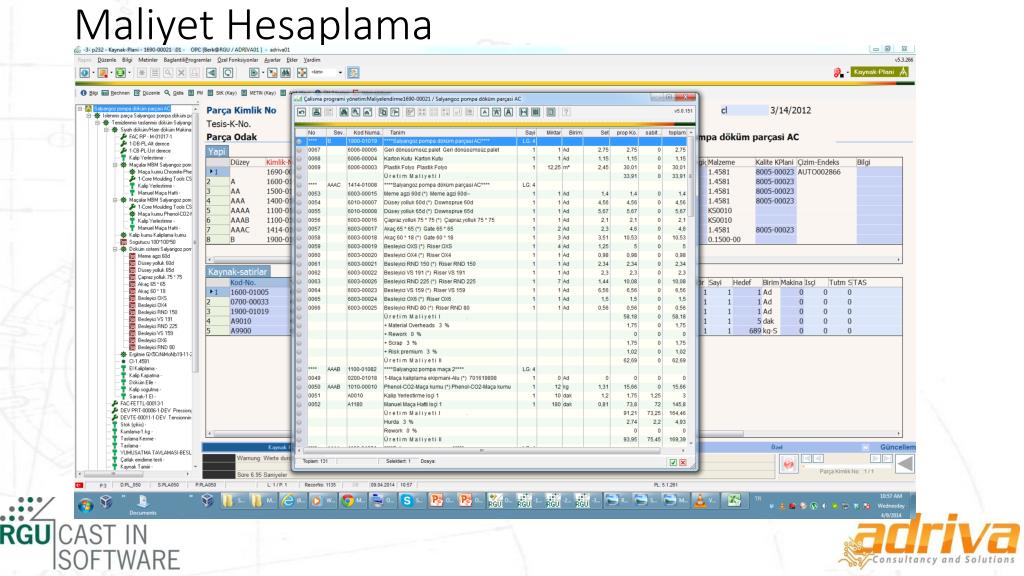Collapse the Siyah döküm/Ham döküm tree node
This screenshot has width=1024, height=576.
[x=106, y=130]
